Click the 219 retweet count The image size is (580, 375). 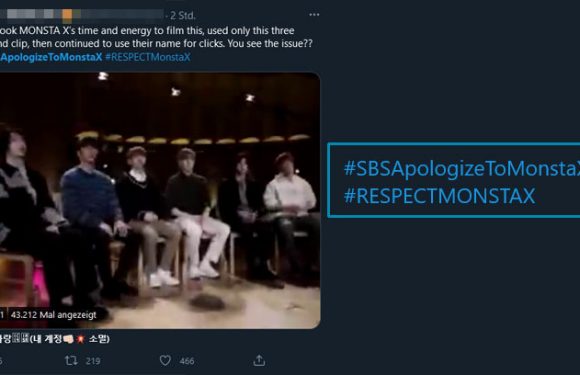click(x=93, y=361)
